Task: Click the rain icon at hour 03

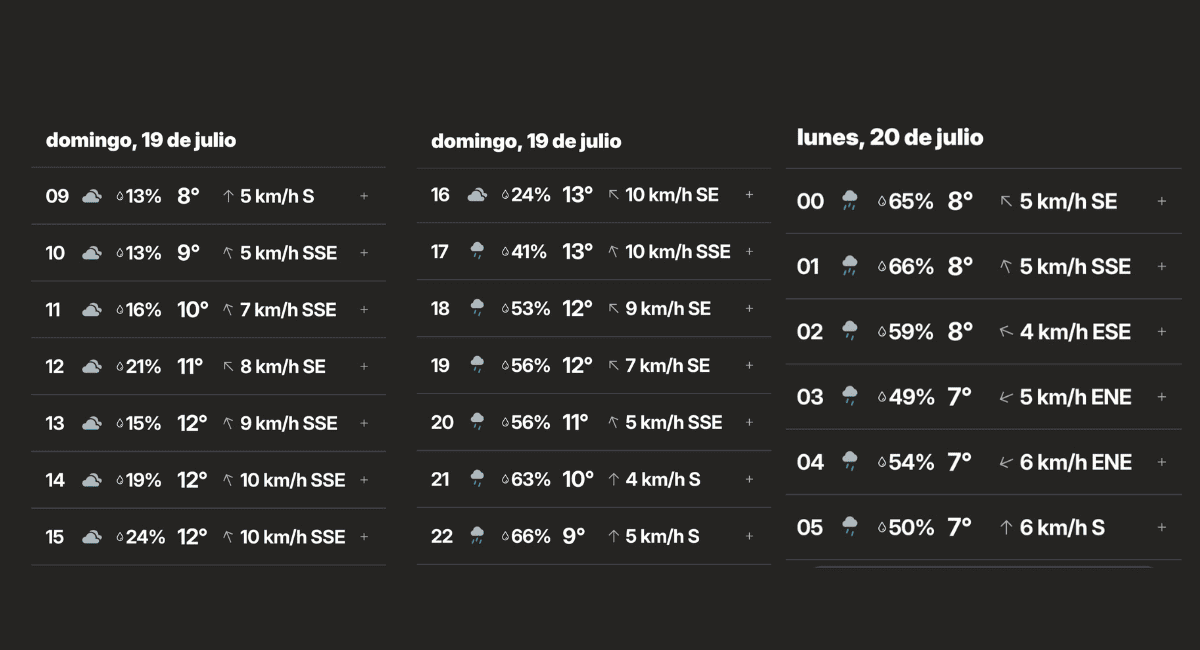Action: 850,397
